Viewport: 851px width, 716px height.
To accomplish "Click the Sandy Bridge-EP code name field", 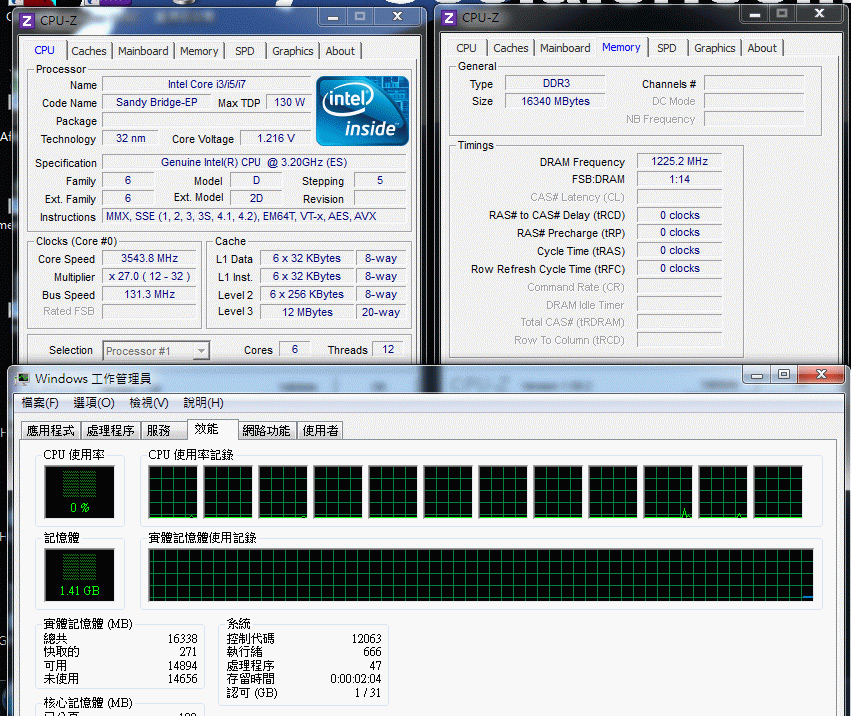I will (x=156, y=102).
